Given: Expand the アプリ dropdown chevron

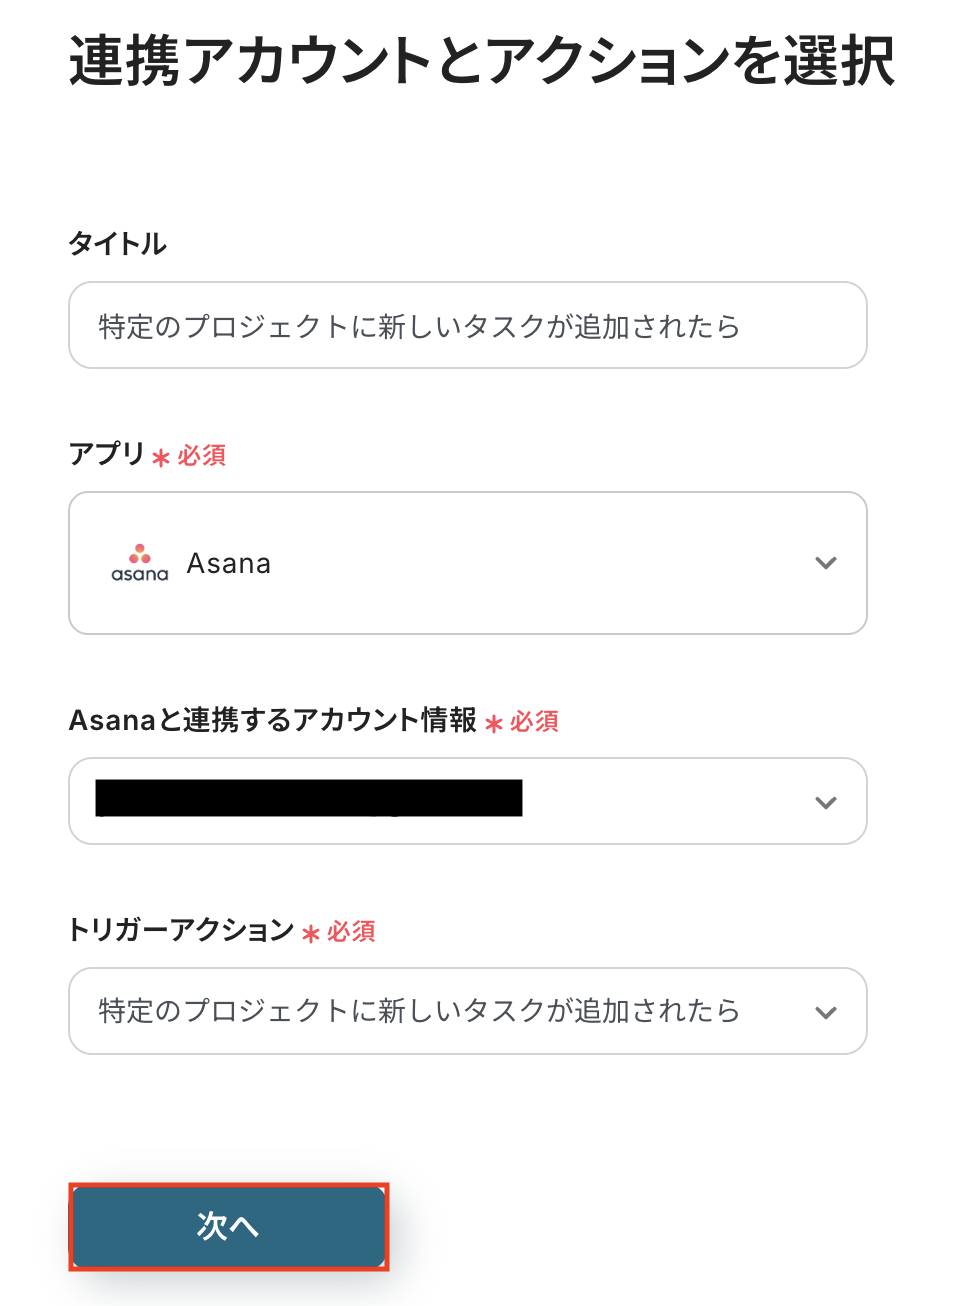Looking at the screenshot, I should [x=826, y=563].
